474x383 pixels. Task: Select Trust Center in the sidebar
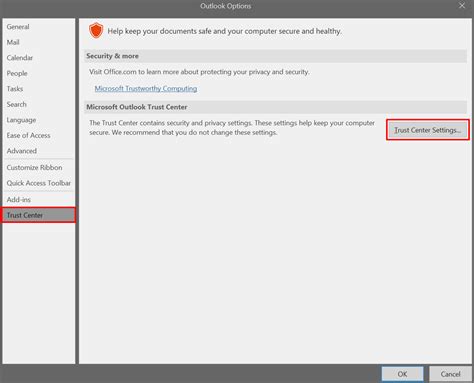(x=39, y=215)
